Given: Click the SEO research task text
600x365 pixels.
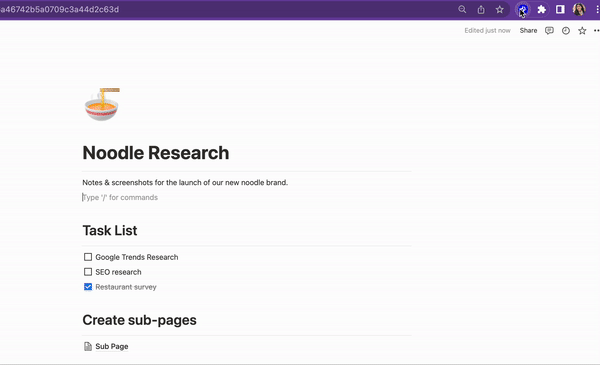Looking at the screenshot, I should click(x=118, y=272).
